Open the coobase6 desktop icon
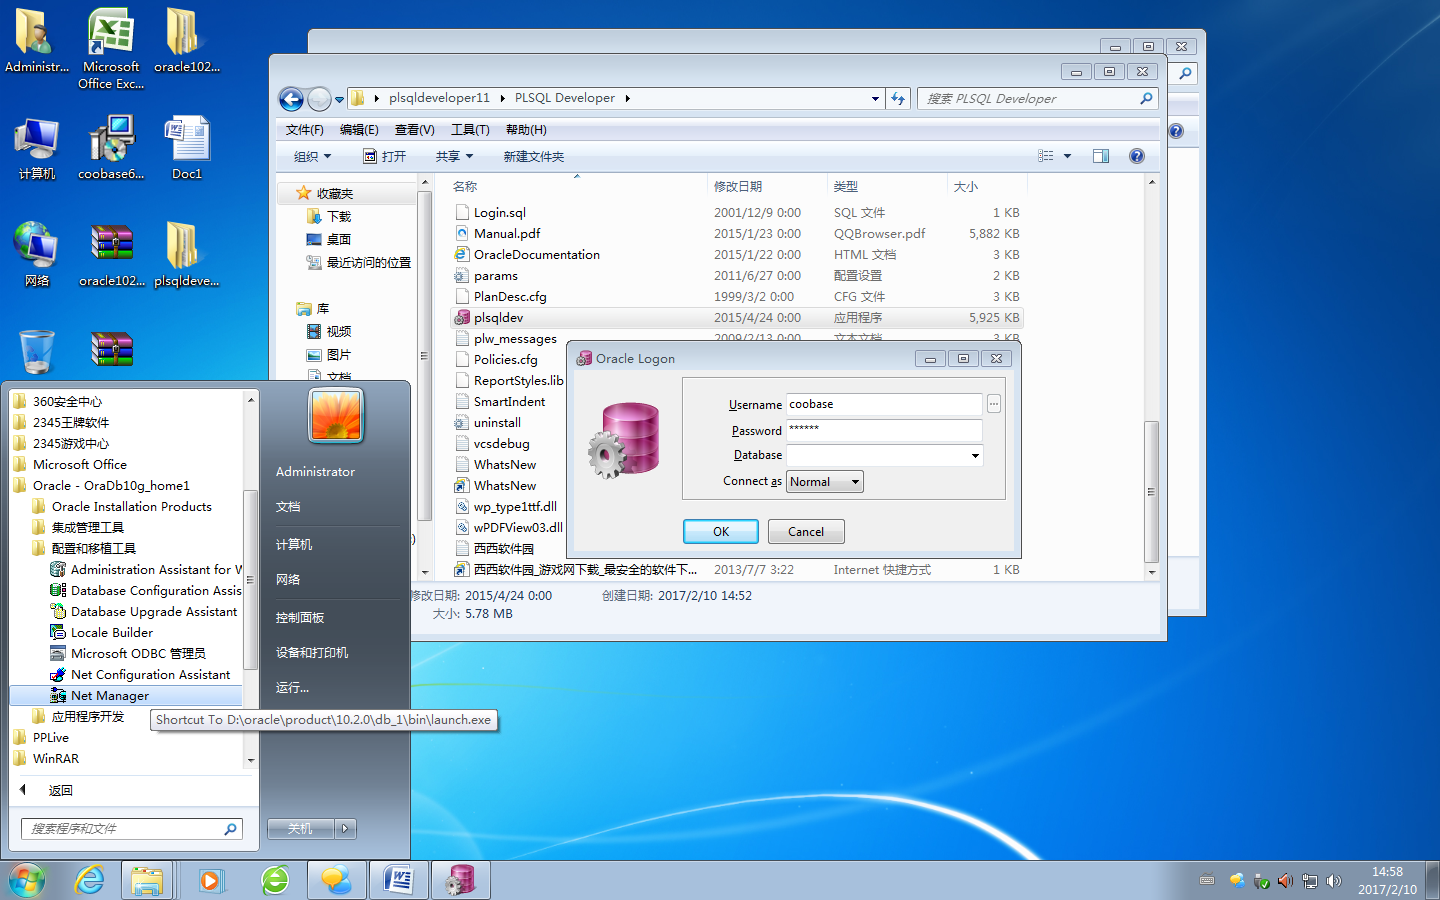Viewport: 1440px width, 900px height. tap(111, 148)
